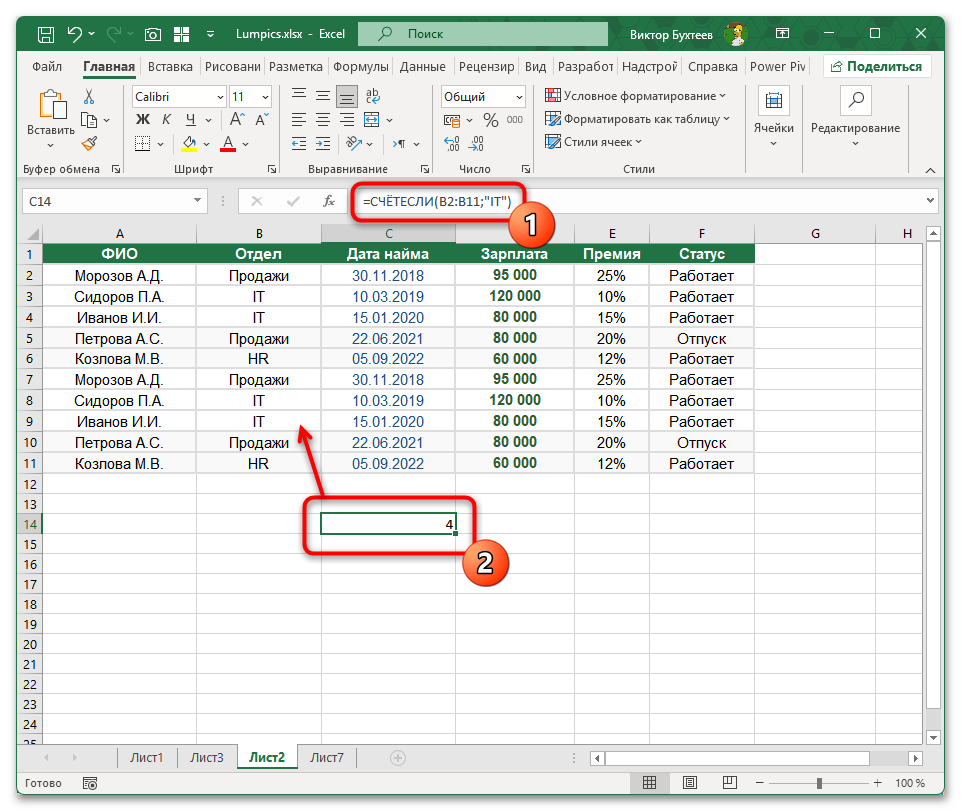Add a new sheet
This screenshot has width=961, height=811.
398,758
